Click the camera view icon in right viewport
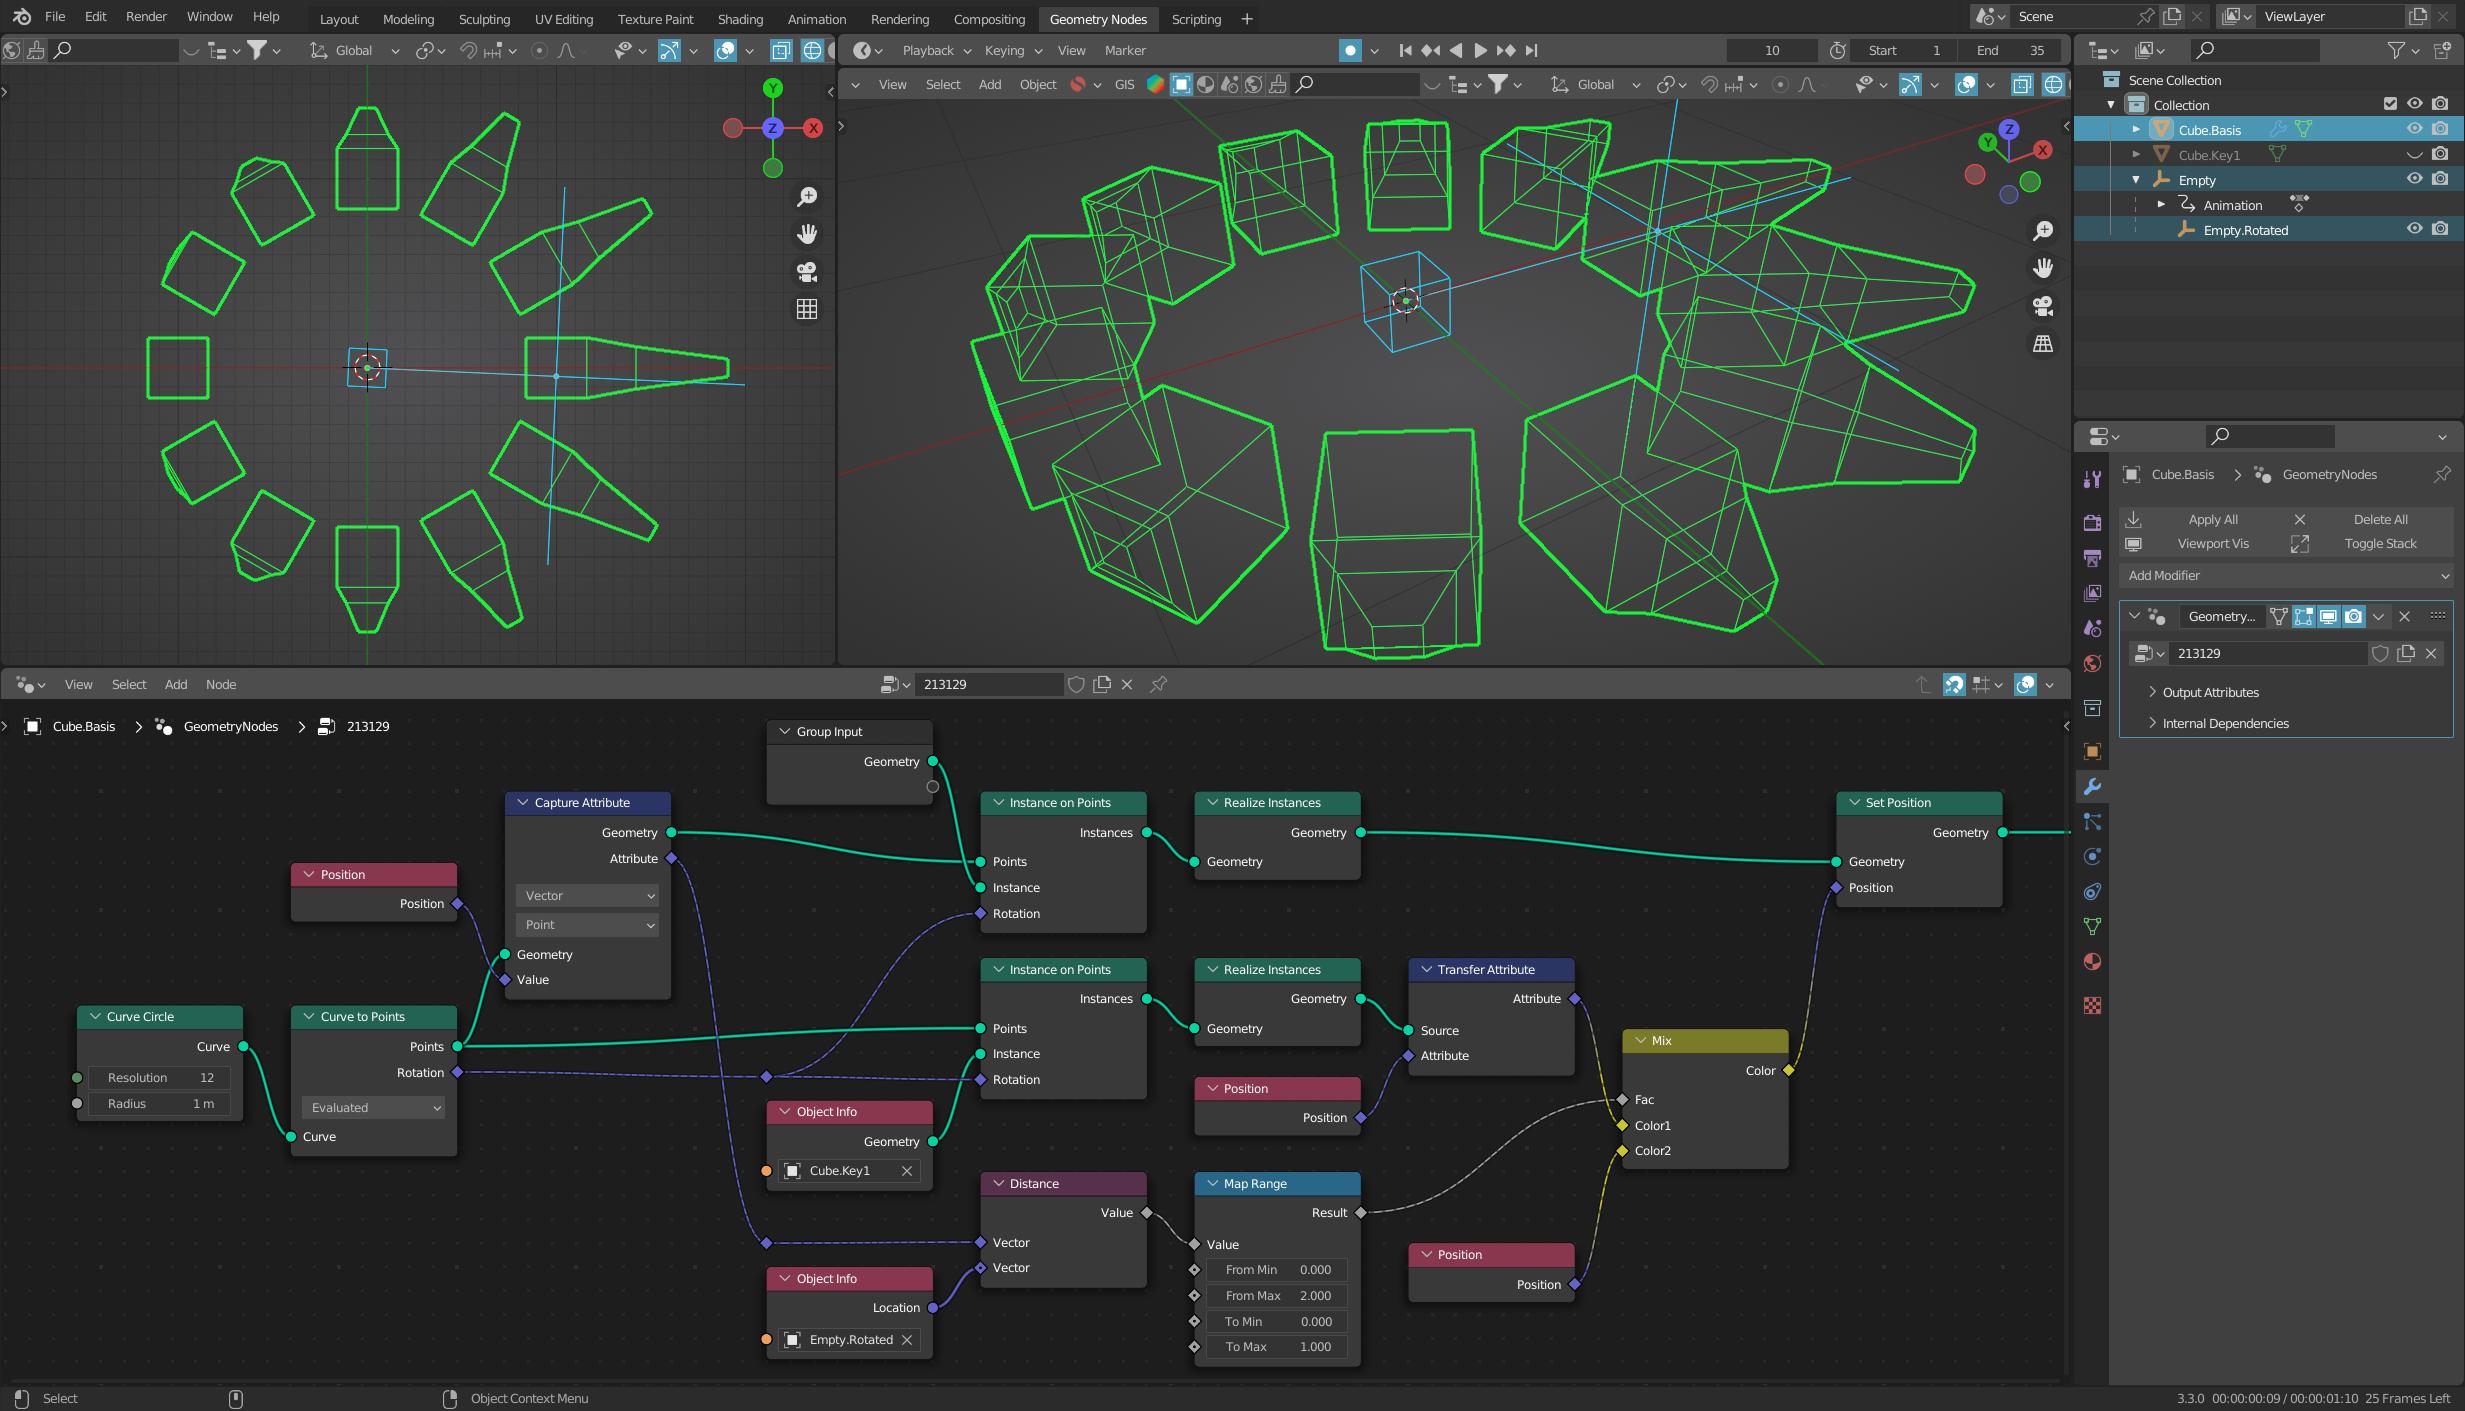This screenshot has width=2465, height=1411. point(2043,306)
